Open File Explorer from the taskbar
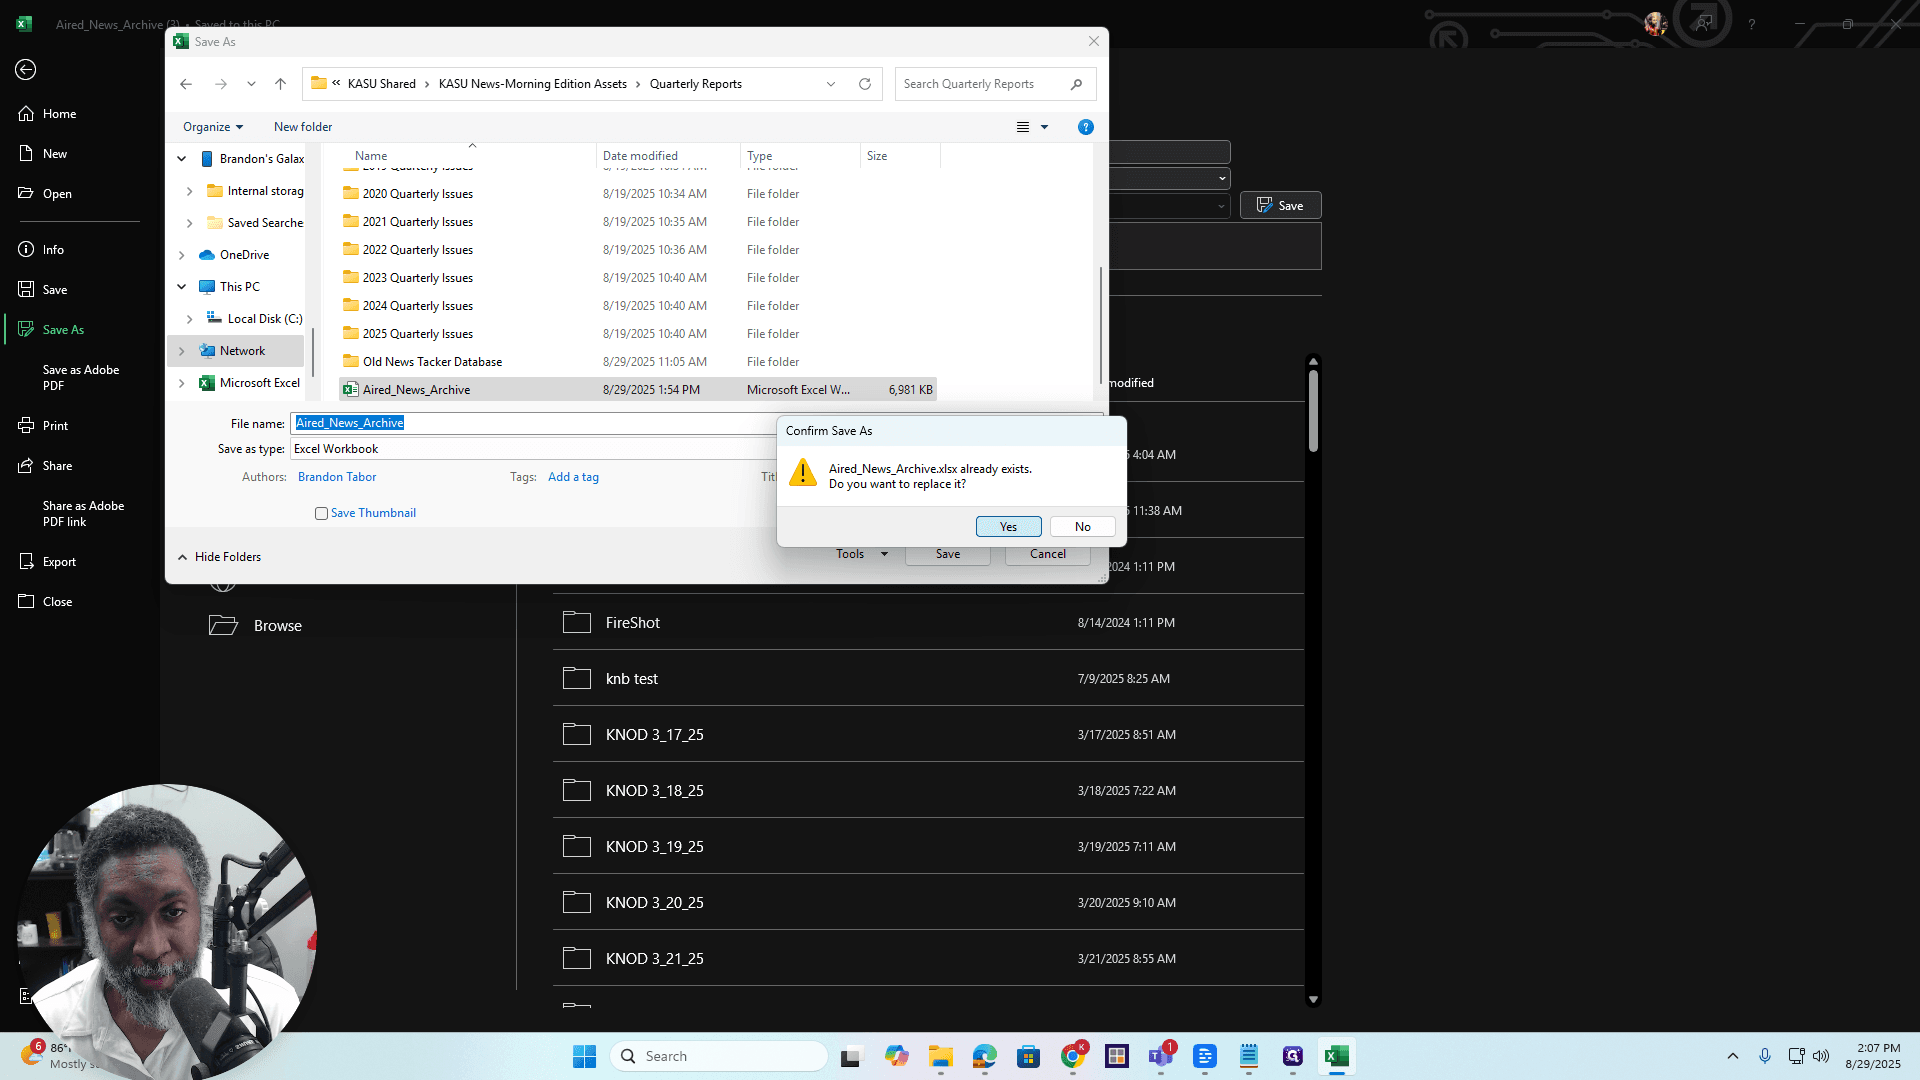 [x=940, y=1056]
